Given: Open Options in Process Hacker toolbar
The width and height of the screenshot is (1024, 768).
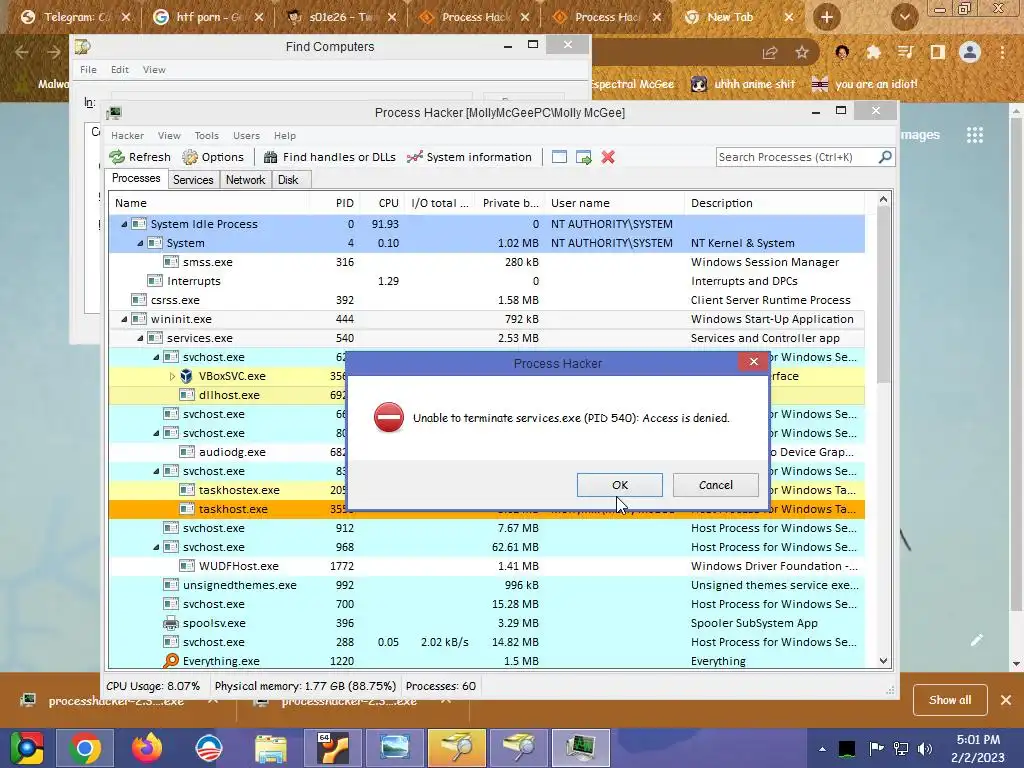Looking at the screenshot, I should pos(213,157).
